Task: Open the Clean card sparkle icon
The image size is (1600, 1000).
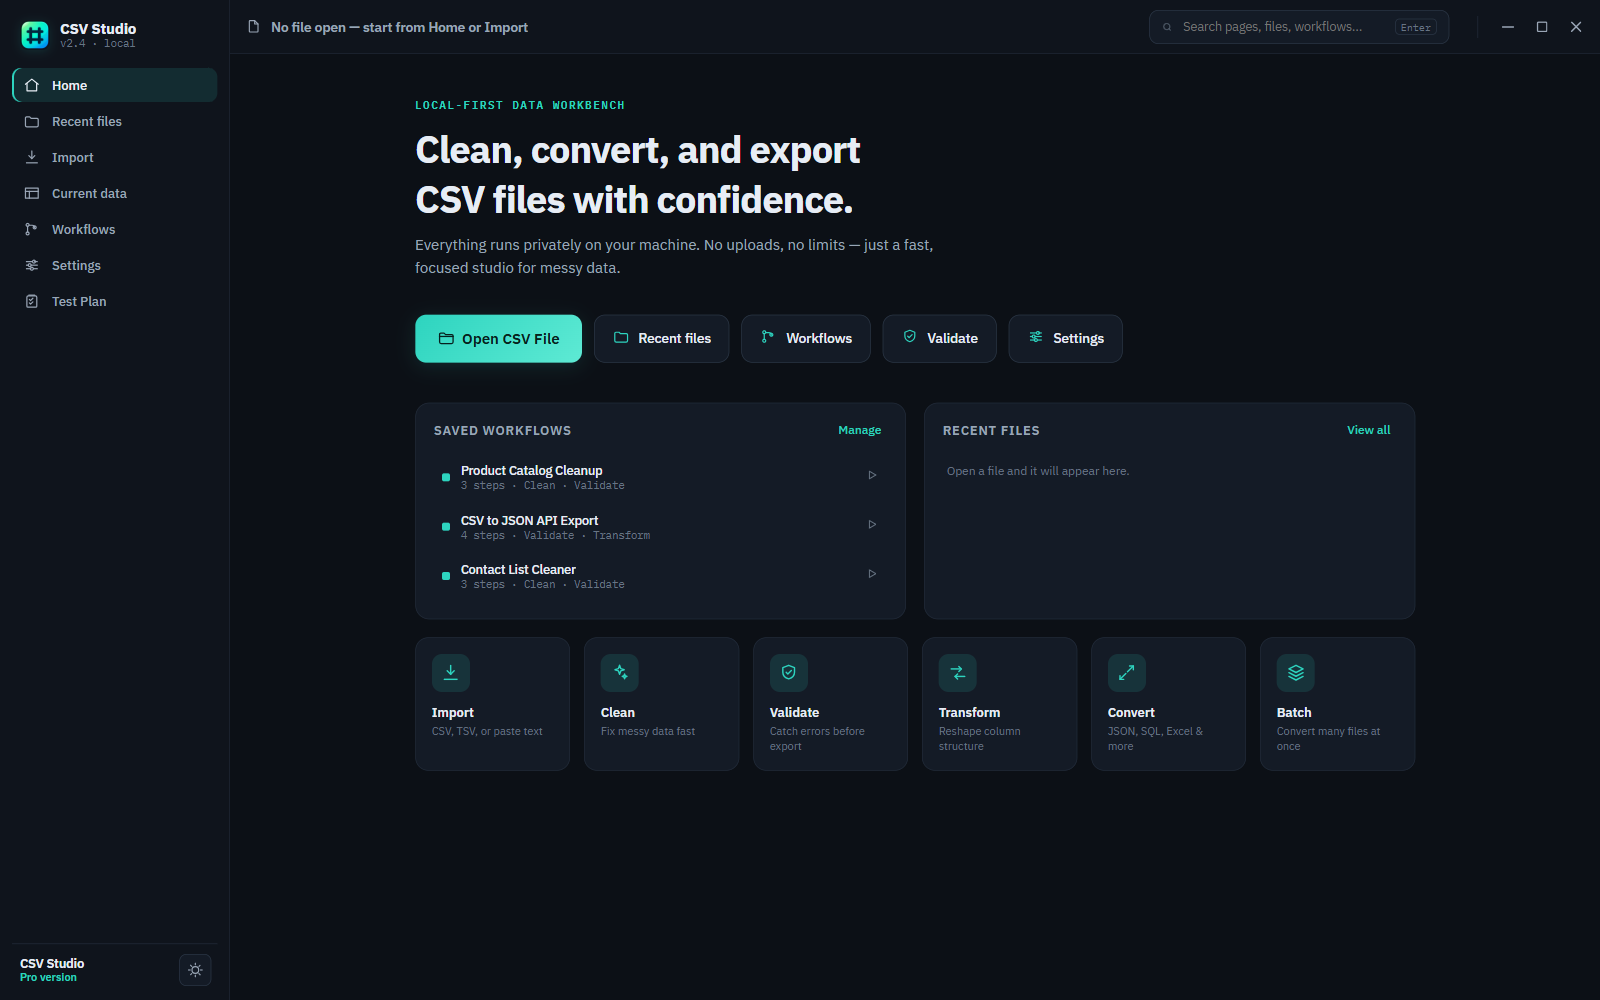Action: [x=620, y=673]
